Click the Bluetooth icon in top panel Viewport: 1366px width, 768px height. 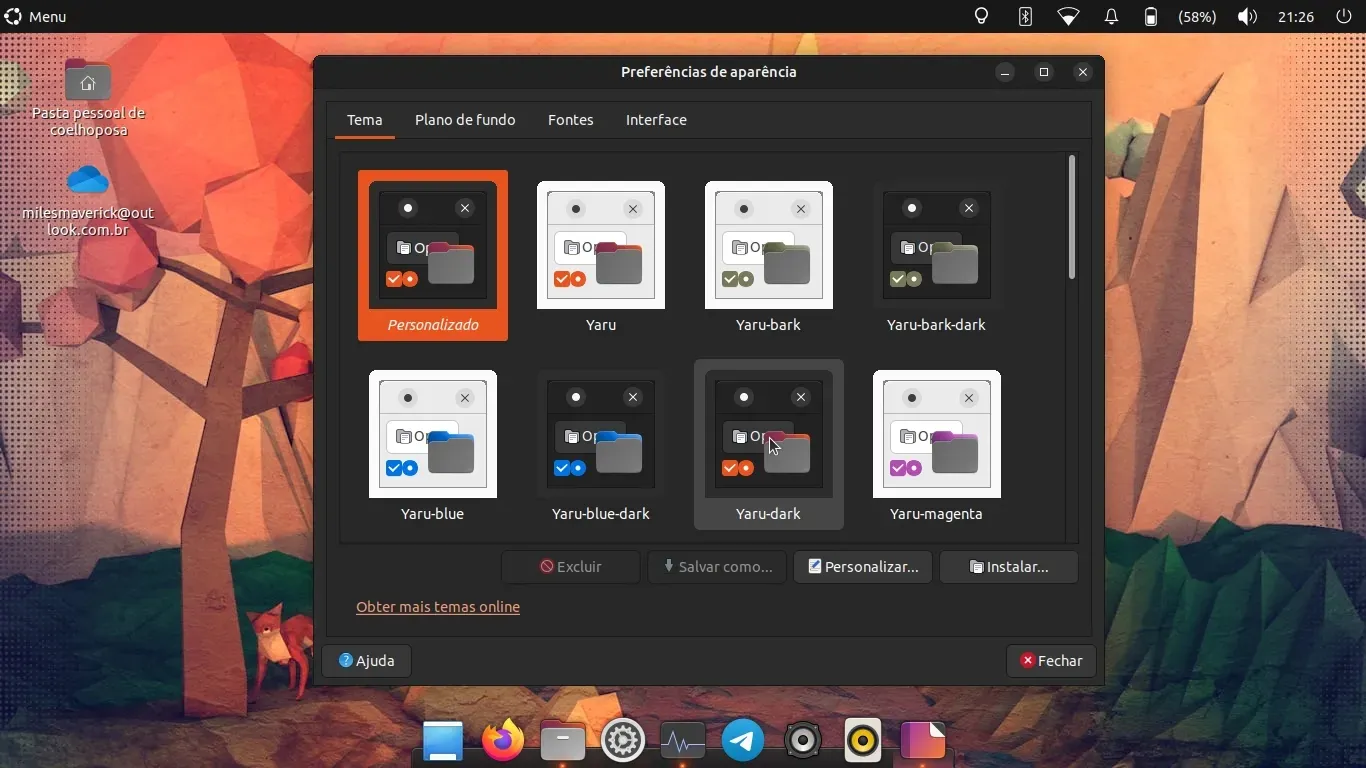click(1025, 17)
